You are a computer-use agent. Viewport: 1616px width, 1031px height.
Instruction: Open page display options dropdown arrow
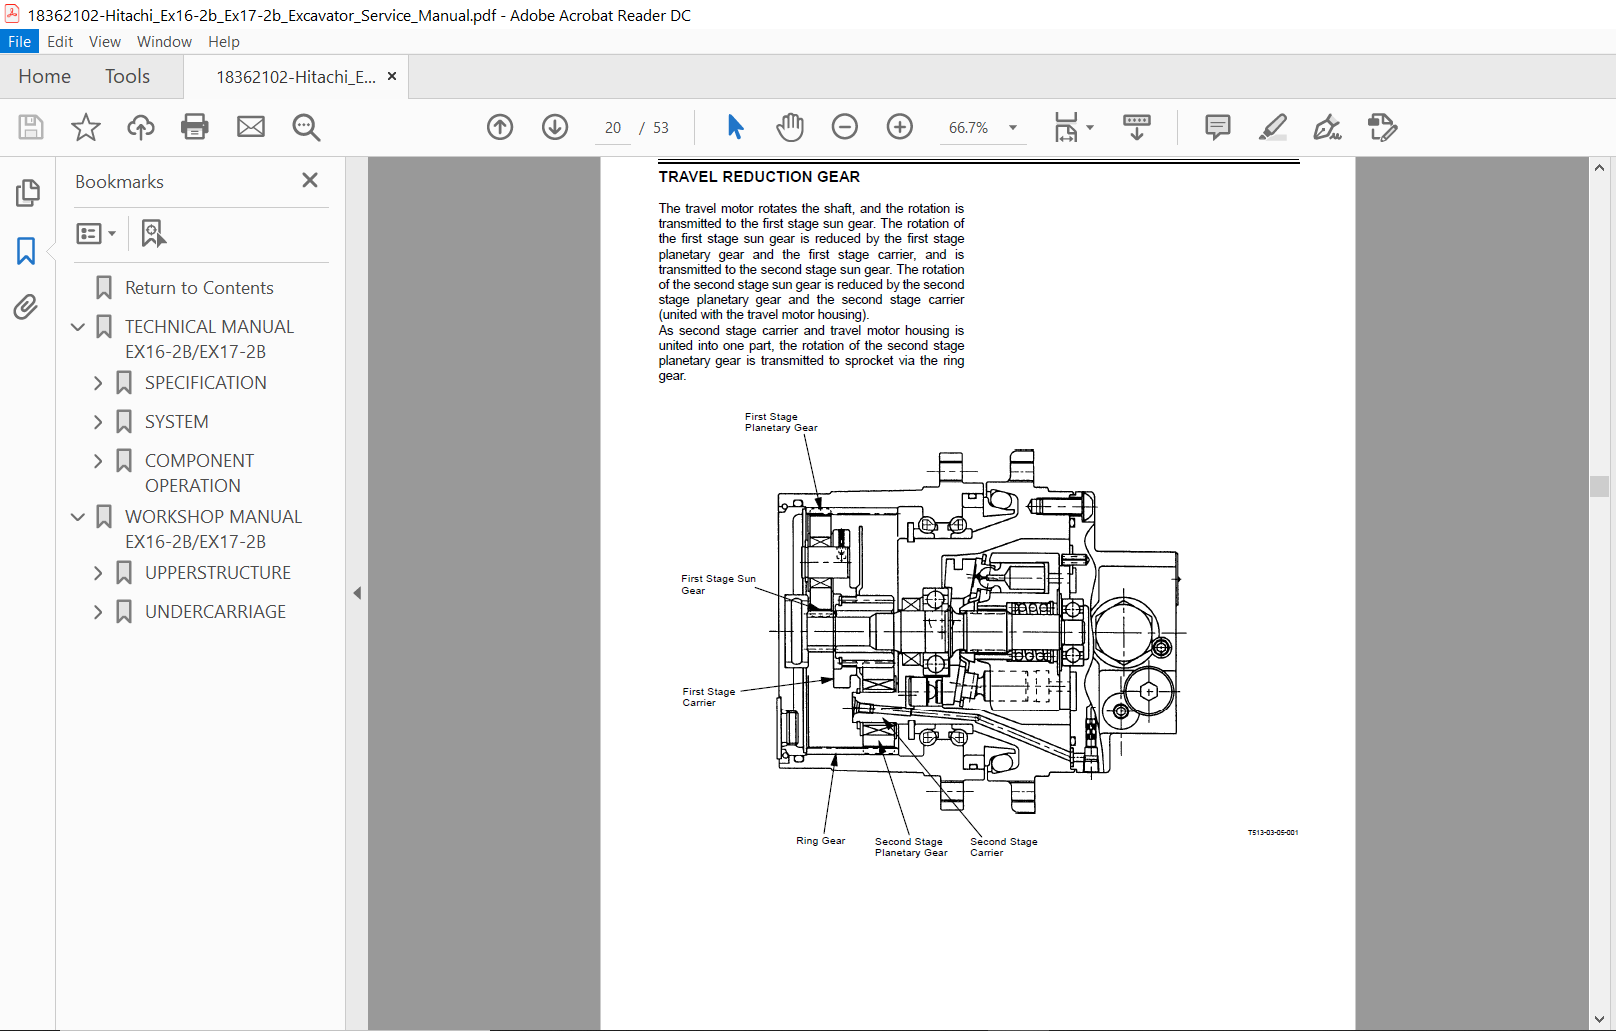[1090, 127]
